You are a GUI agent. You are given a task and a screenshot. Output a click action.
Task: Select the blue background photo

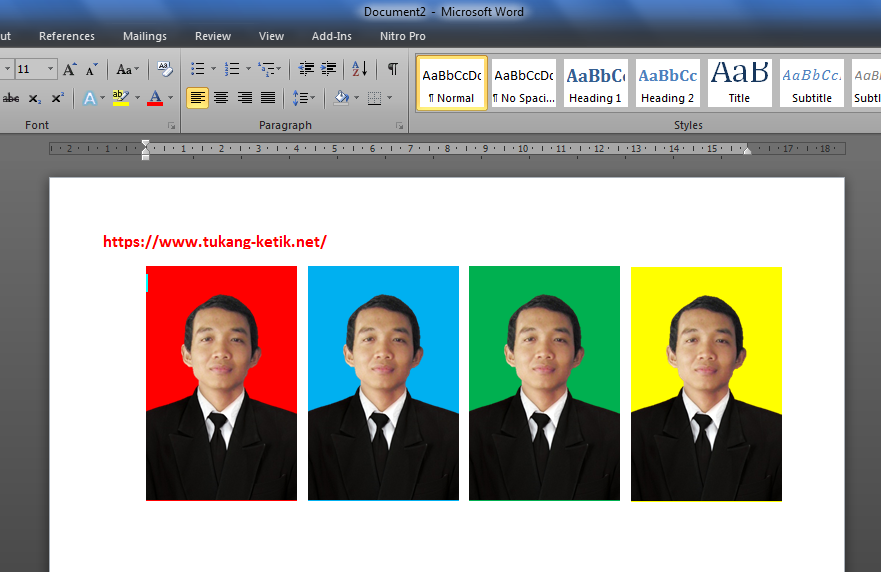click(x=383, y=383)
